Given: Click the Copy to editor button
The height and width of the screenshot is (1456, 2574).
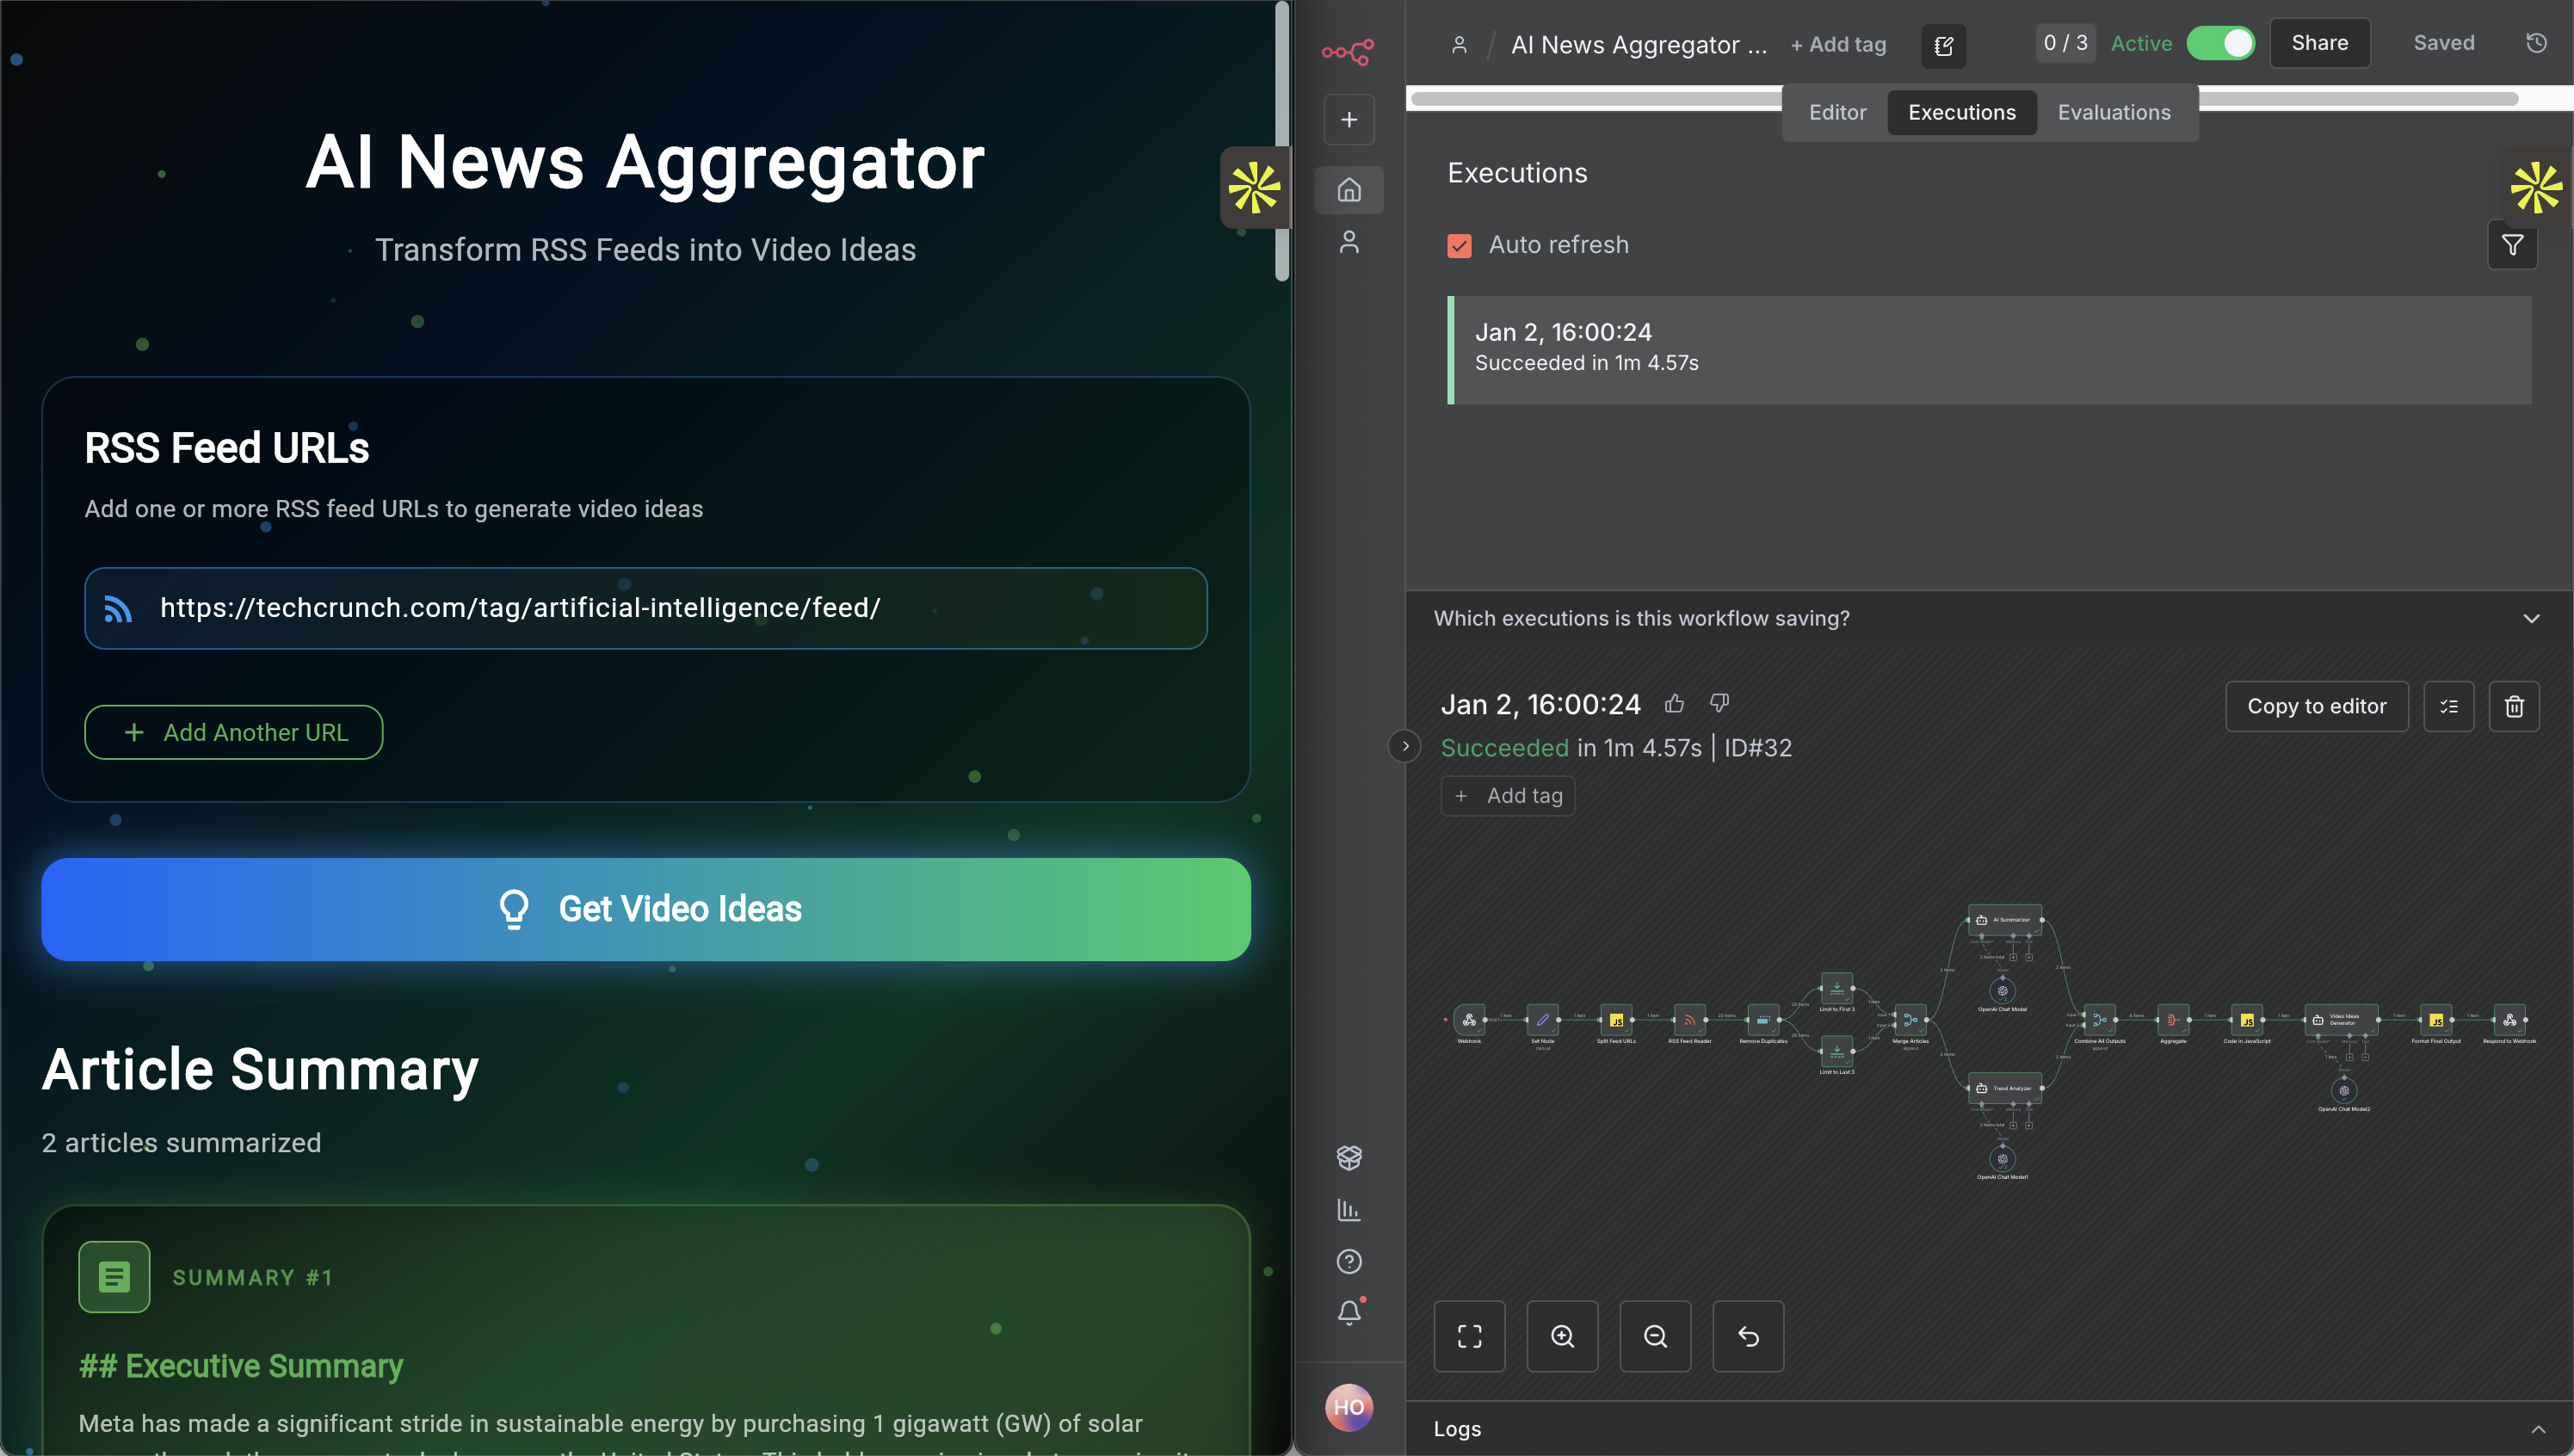Looking at the screenshot, I should (2317, 706).
